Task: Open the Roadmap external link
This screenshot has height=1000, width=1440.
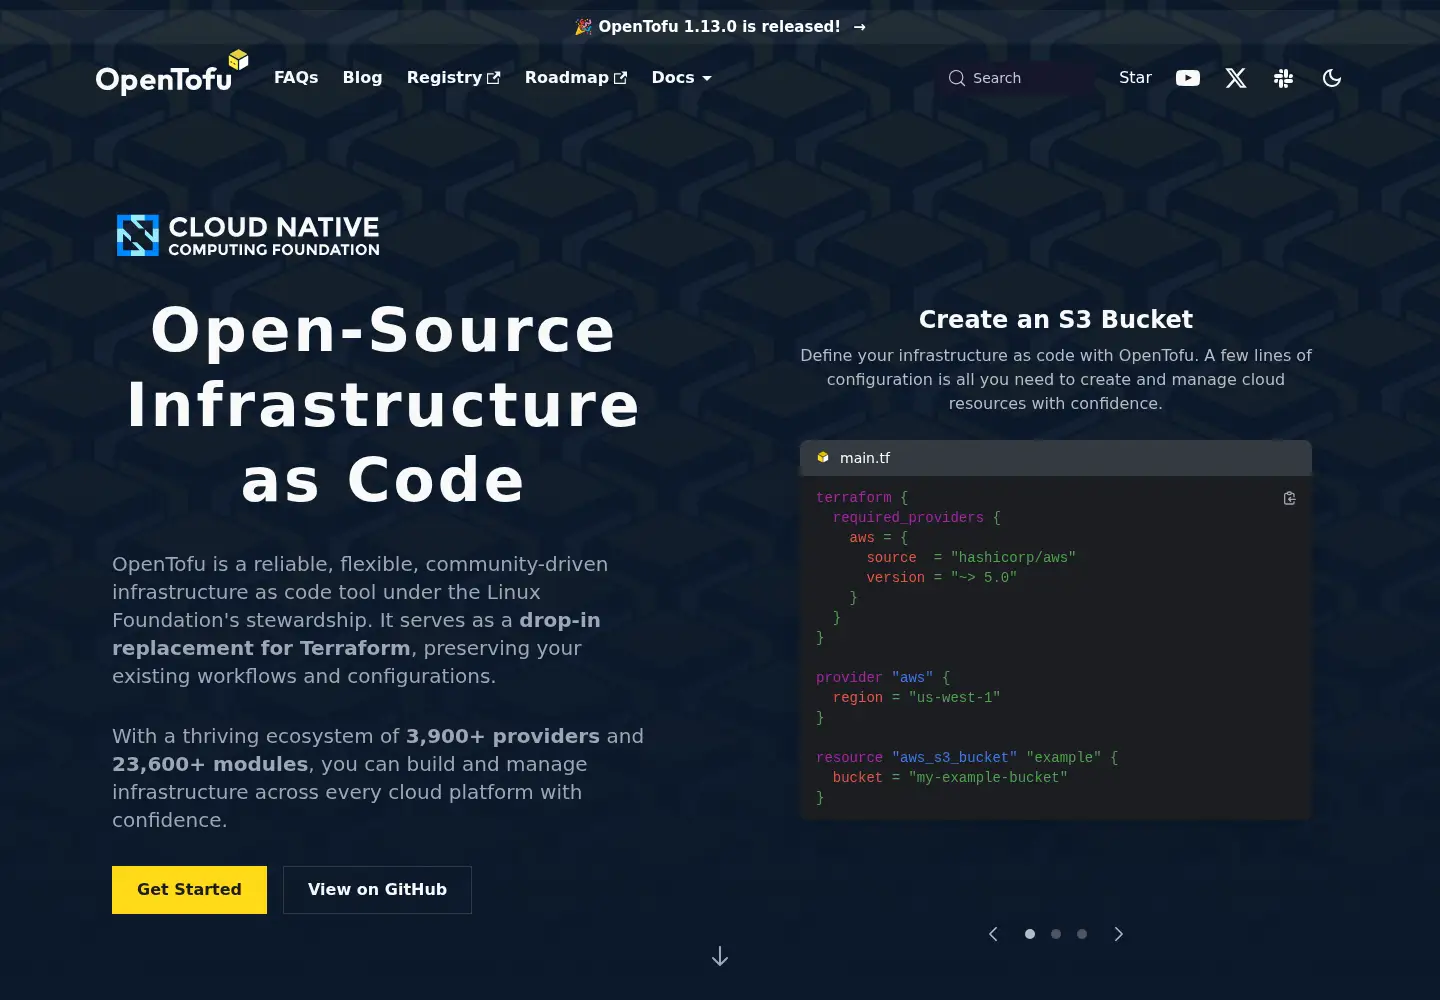Action: [576, 78]
